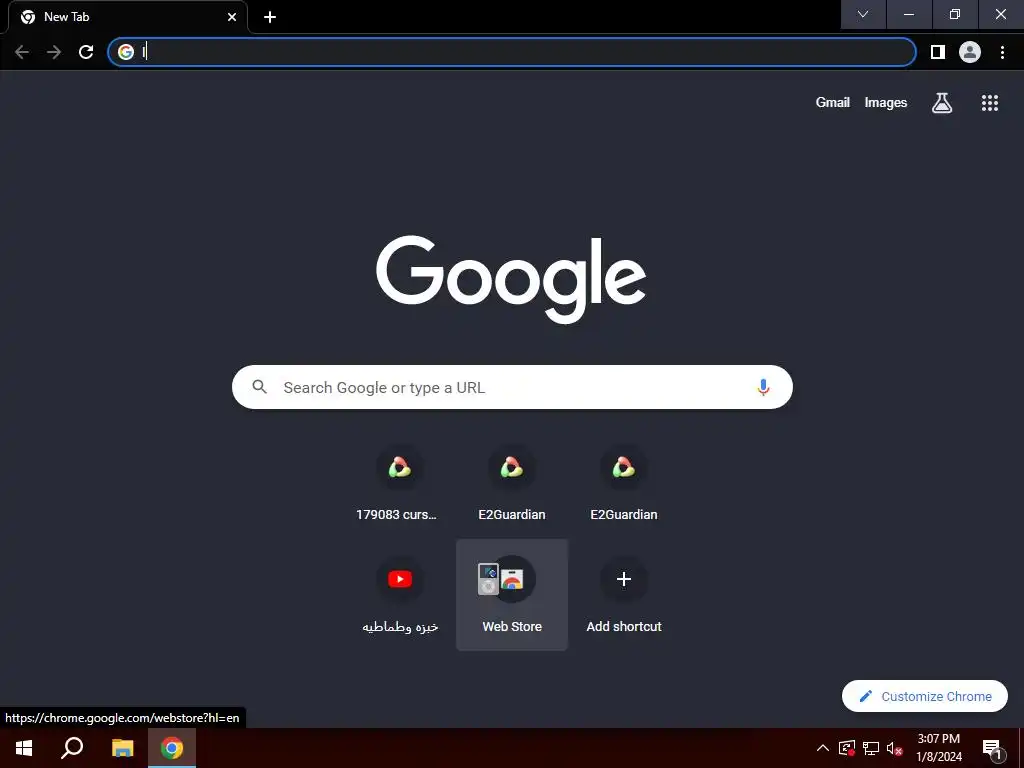Open the taskbar clock and date
1024x768 pixels.
coord(938,748)
